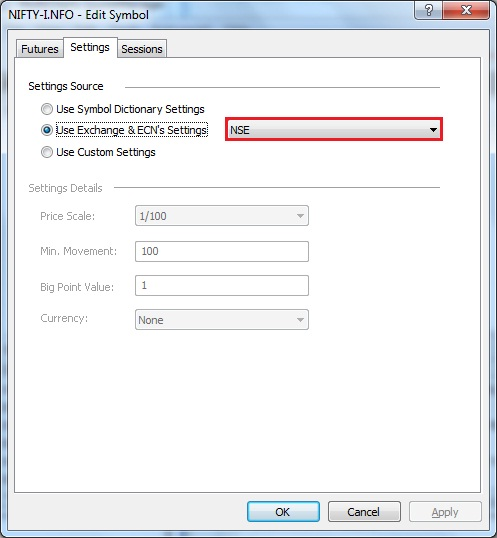
Task: Expand the Currency None dropdown
Action: tap(222, 320)
